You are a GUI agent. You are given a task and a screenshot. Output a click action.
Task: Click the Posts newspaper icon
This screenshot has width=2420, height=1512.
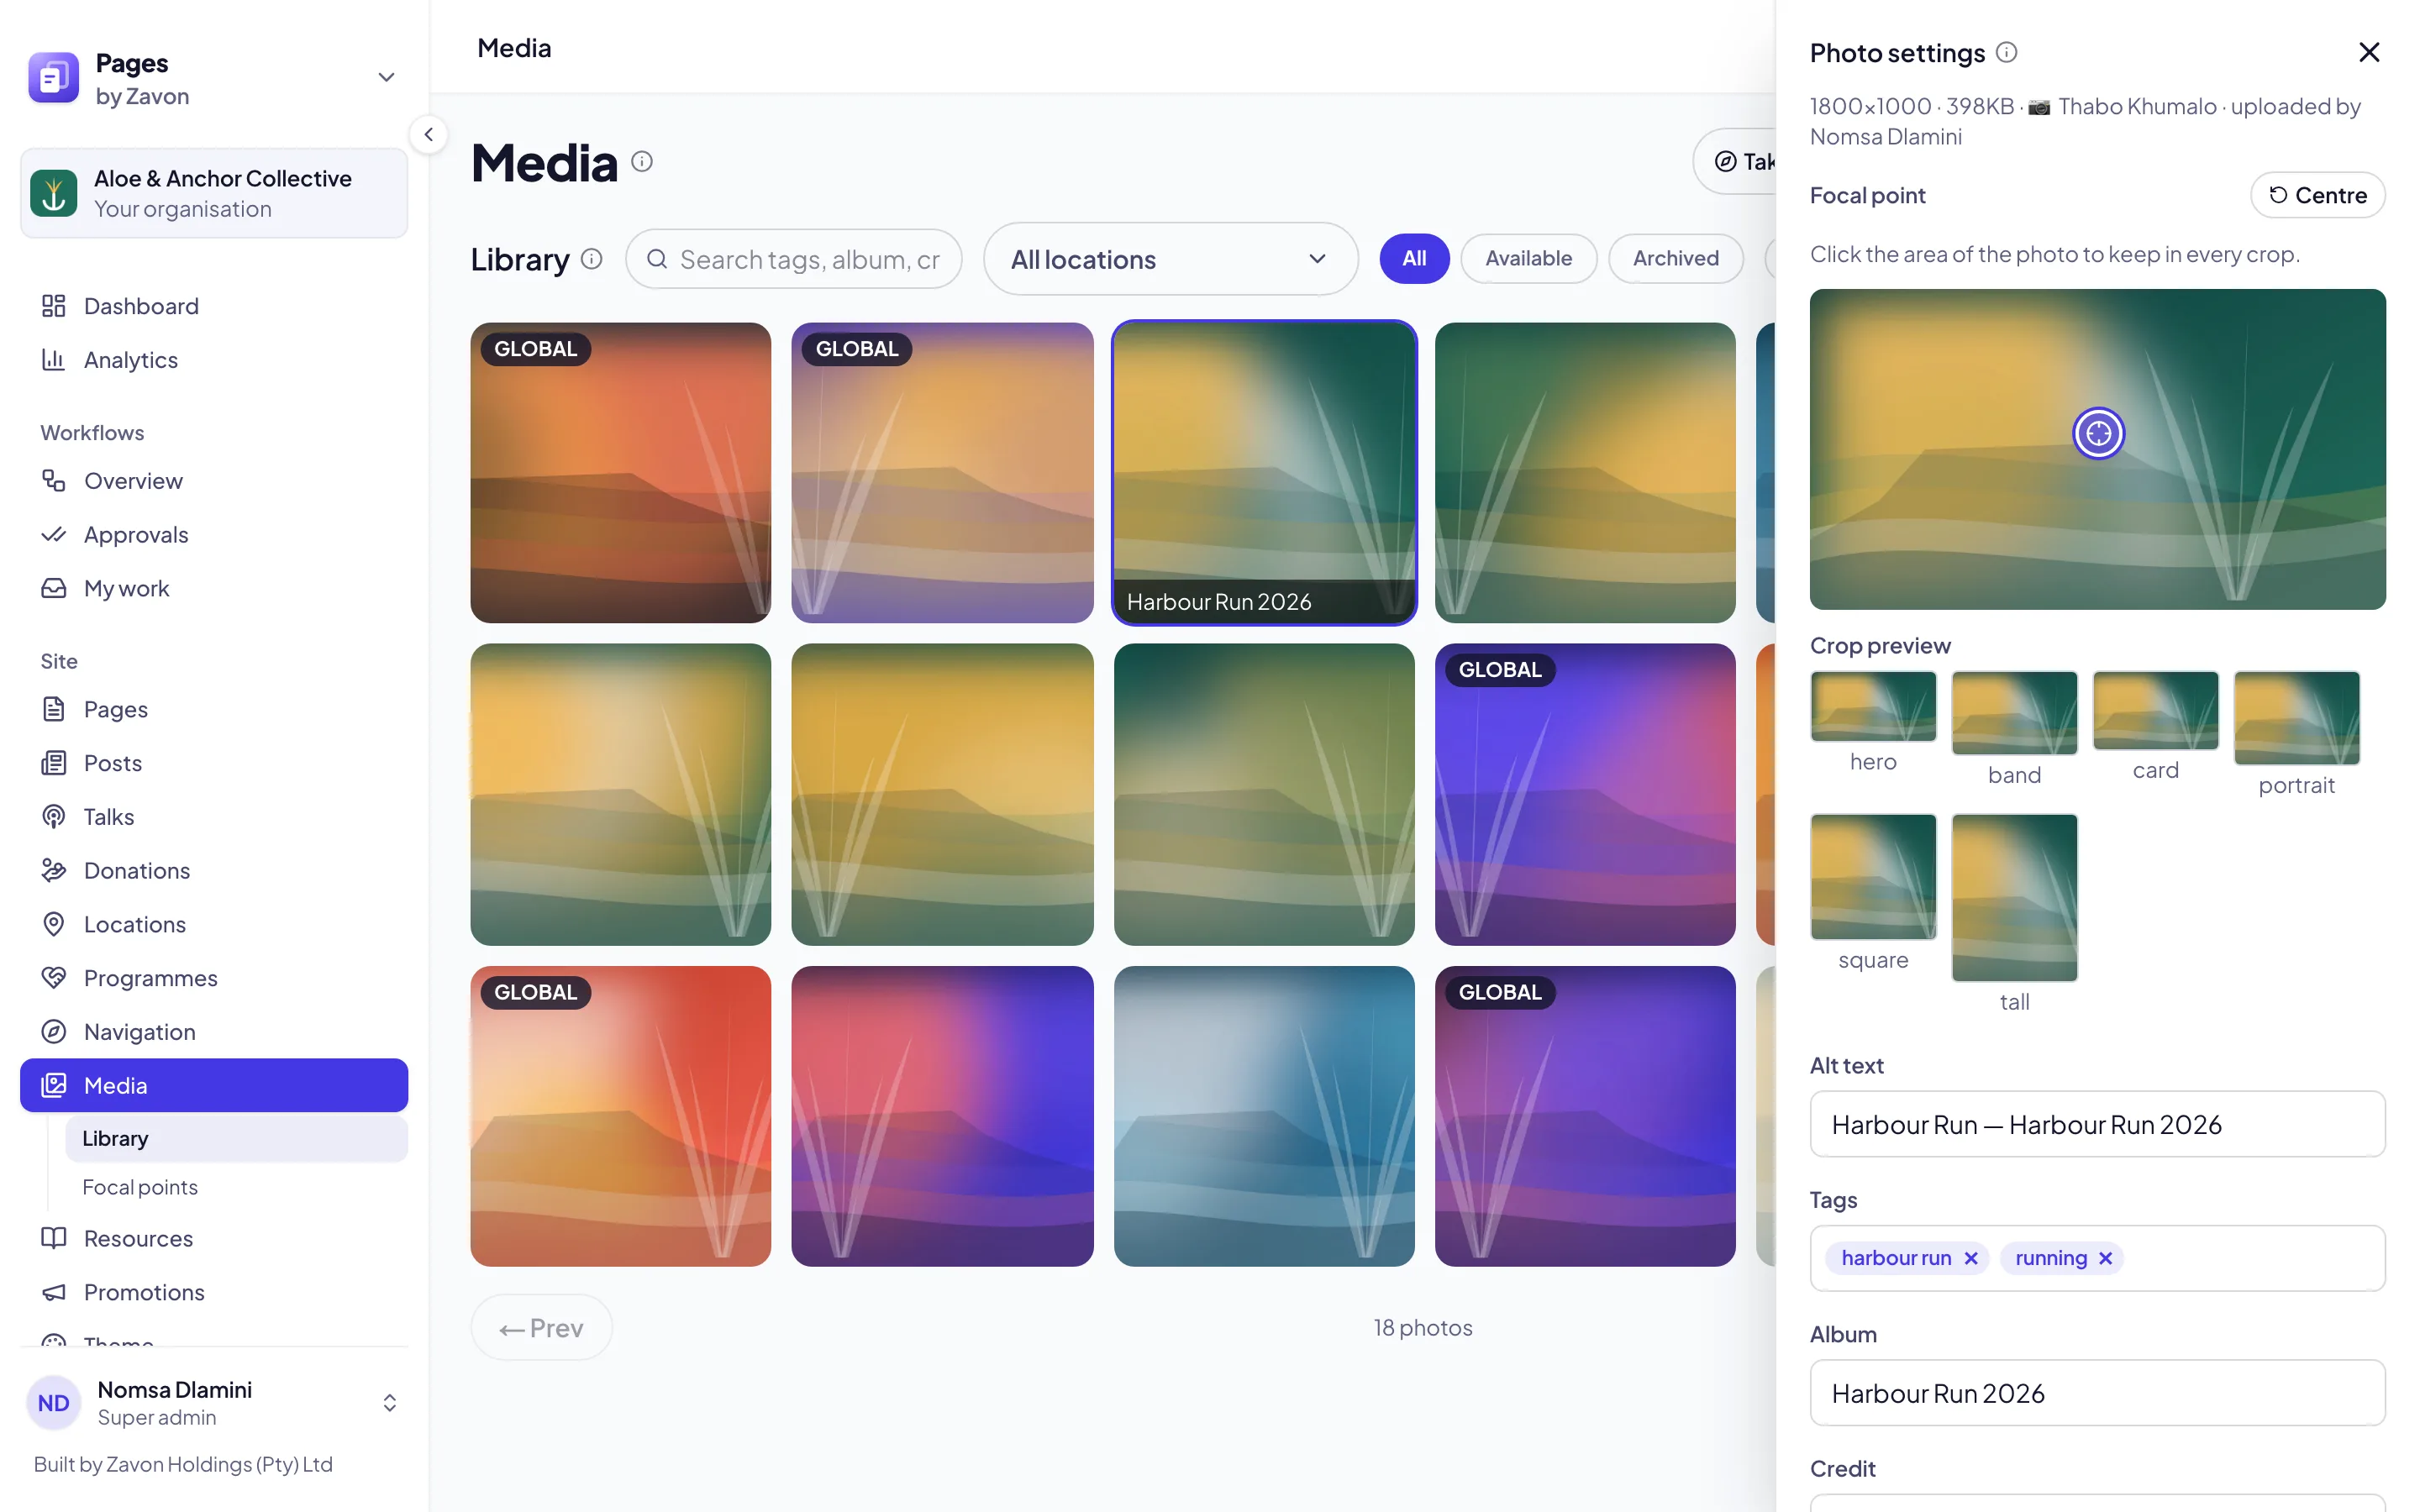53,763
